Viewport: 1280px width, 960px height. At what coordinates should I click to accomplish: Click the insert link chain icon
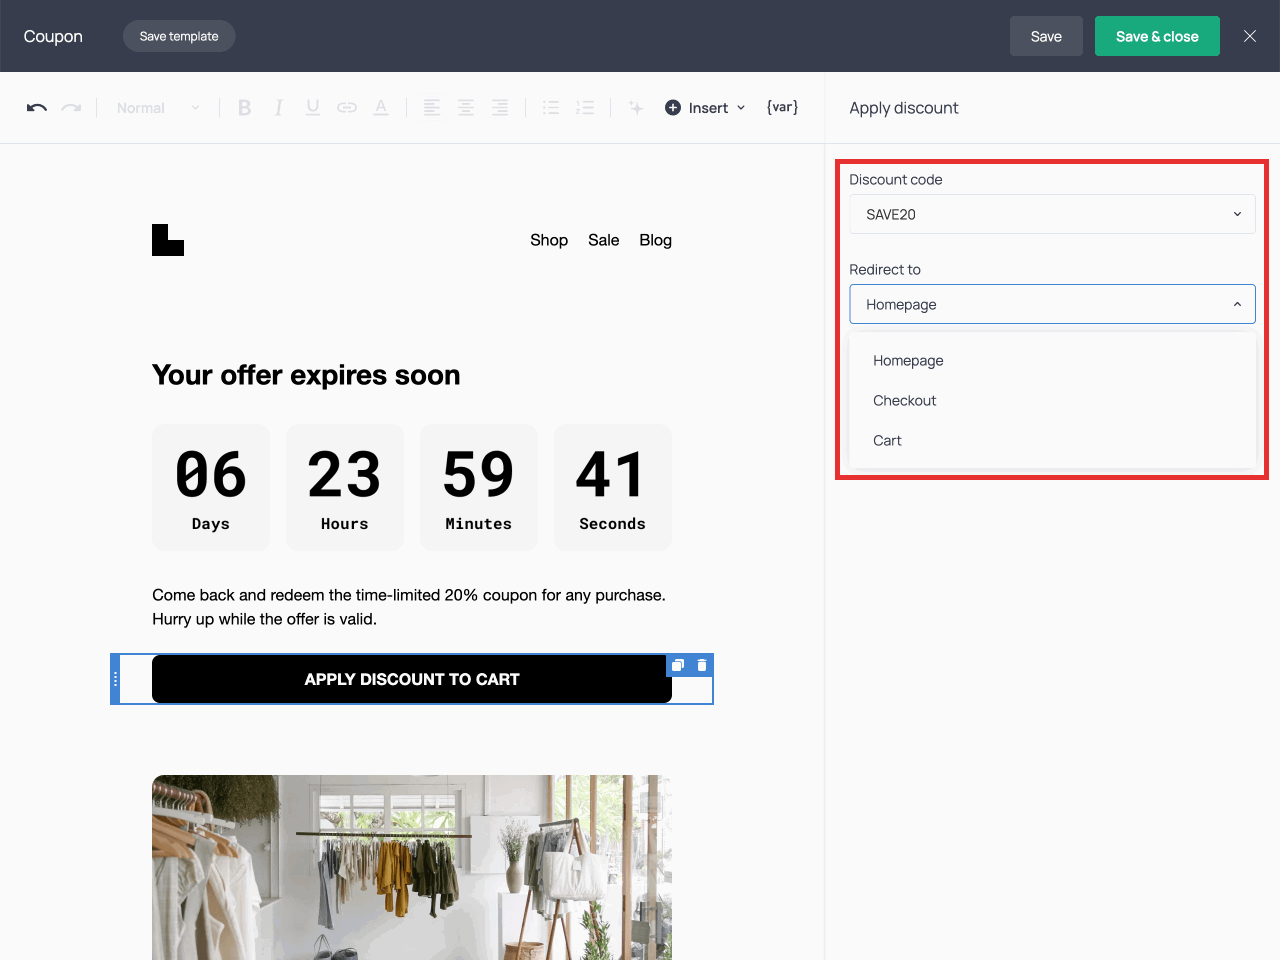pyautogui.click(x=347, y=108)
